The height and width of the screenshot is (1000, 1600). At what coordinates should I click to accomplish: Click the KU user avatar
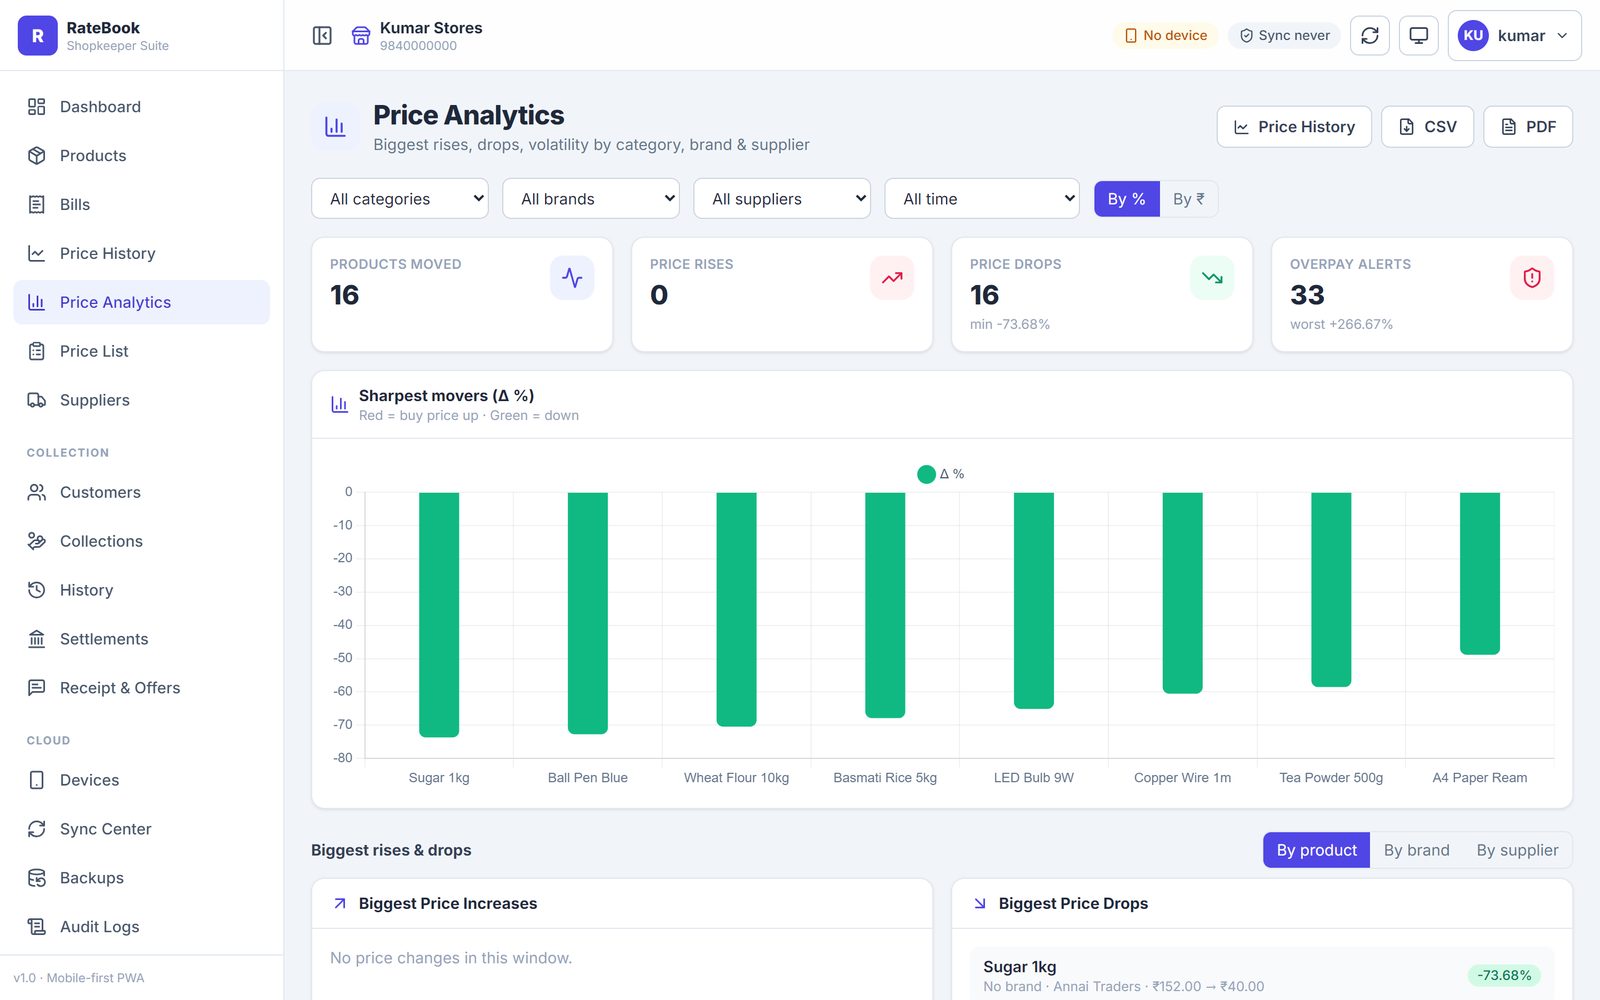(1473, 36)
